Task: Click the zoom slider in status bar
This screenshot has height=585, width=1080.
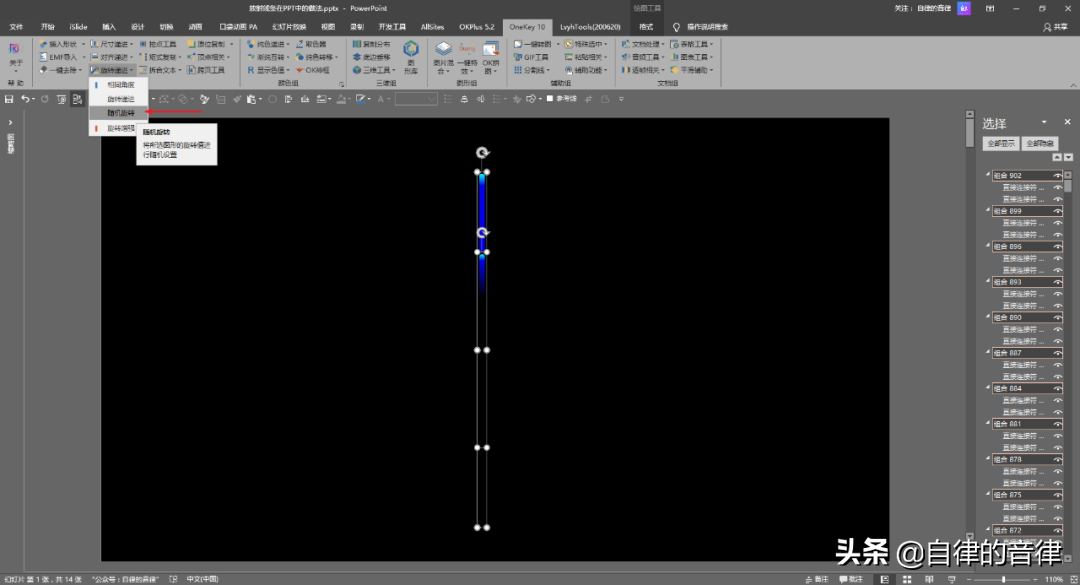Action: [1002, 579]
